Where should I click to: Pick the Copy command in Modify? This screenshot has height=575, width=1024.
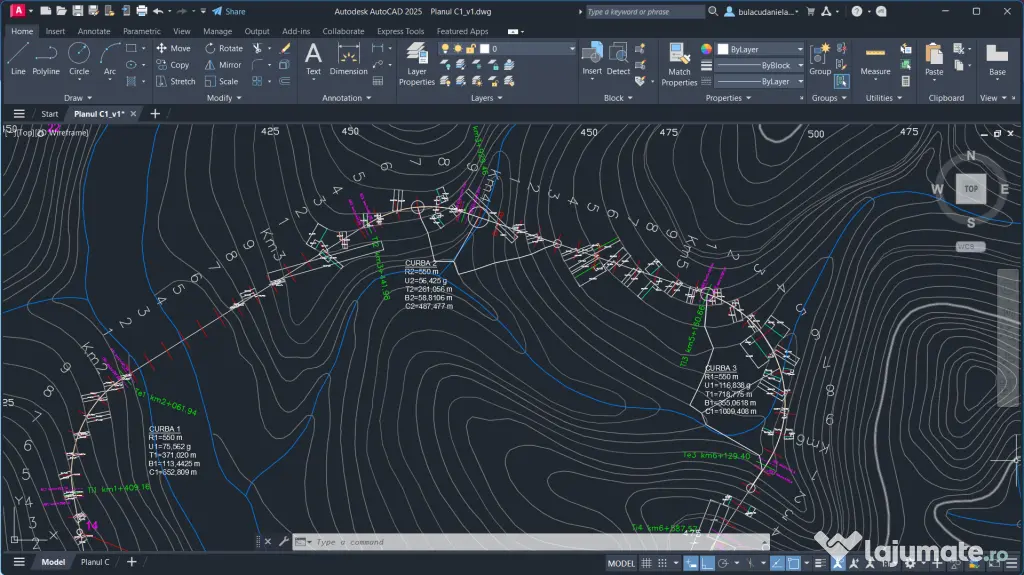point(173,65)
